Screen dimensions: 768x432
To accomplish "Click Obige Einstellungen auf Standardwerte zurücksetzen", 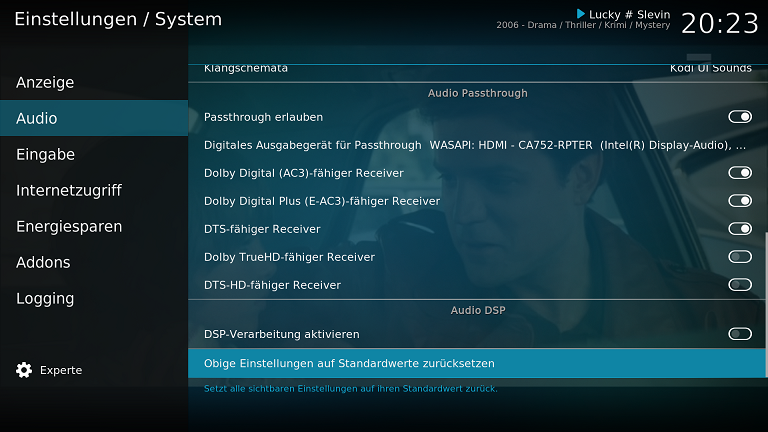I will pos(477,363).
